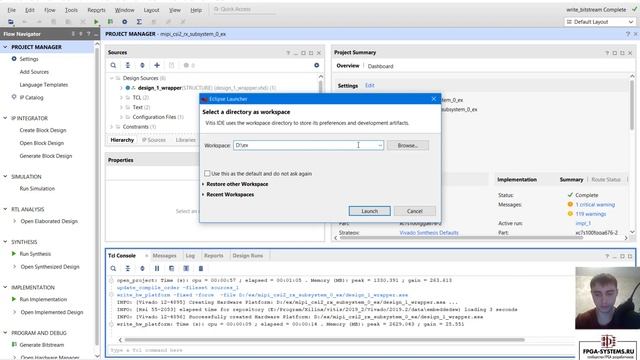This screenshot has width=640, height=360.
Task: Expand the design_1_wrapper tree node
Action: [x=121, y=88]
